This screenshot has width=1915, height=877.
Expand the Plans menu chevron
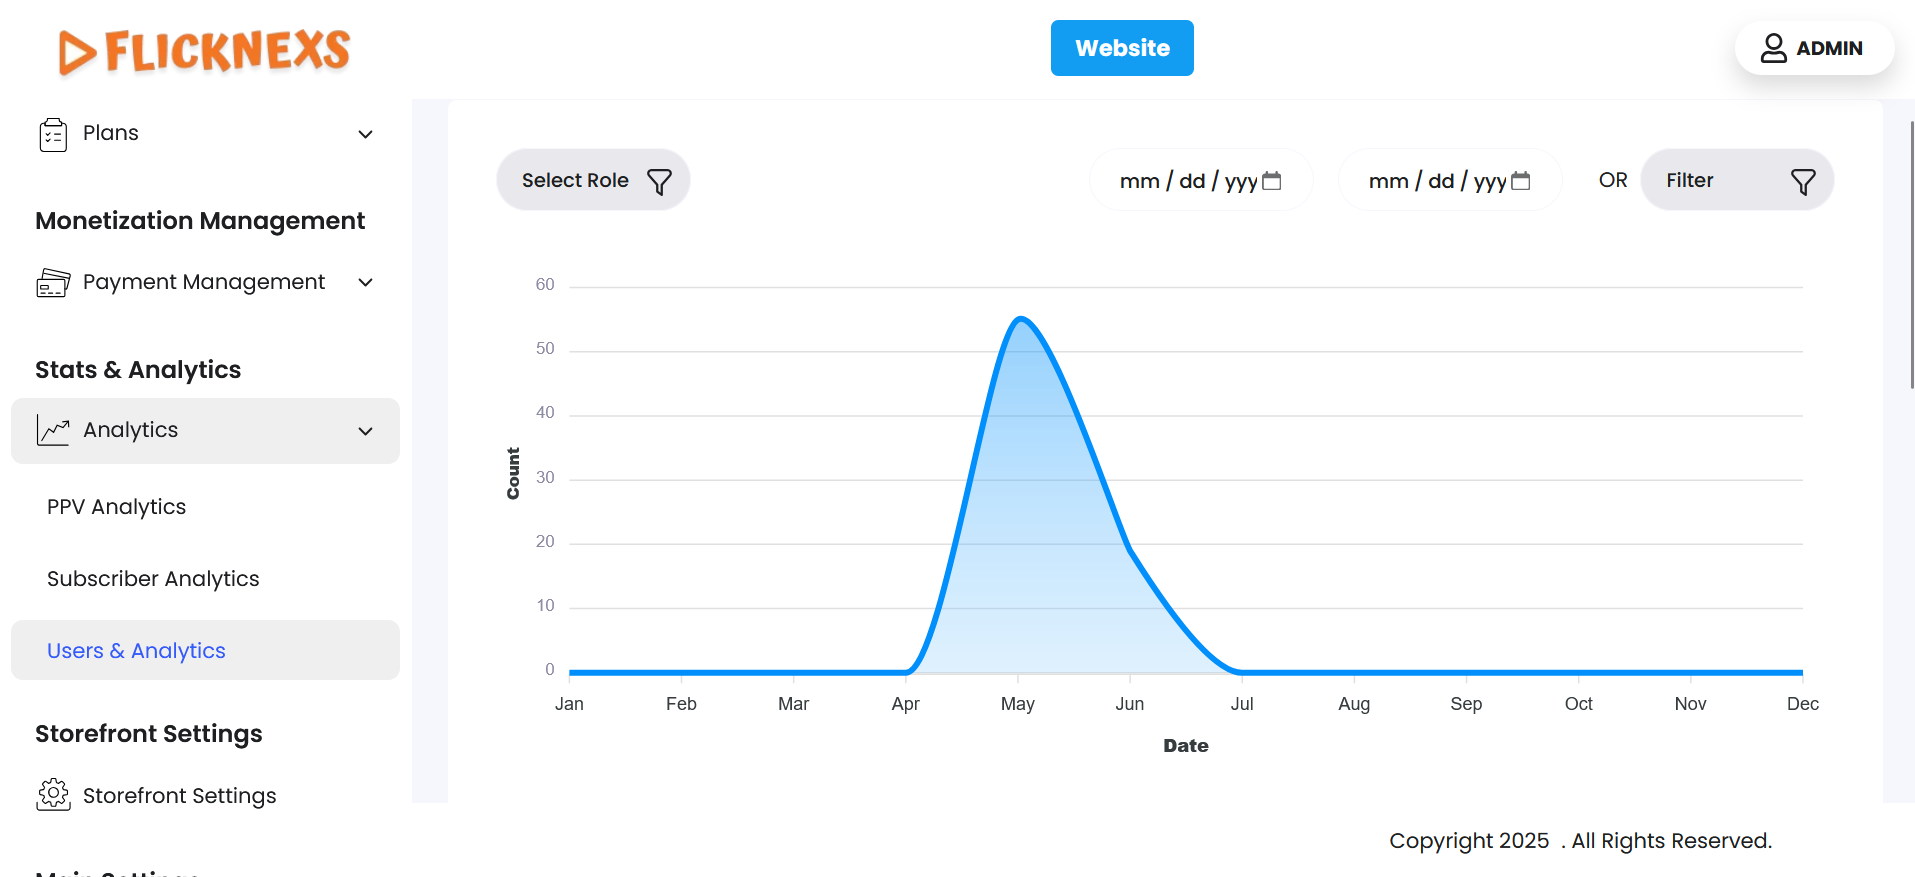pyautogui.click(x=366, y=134)
